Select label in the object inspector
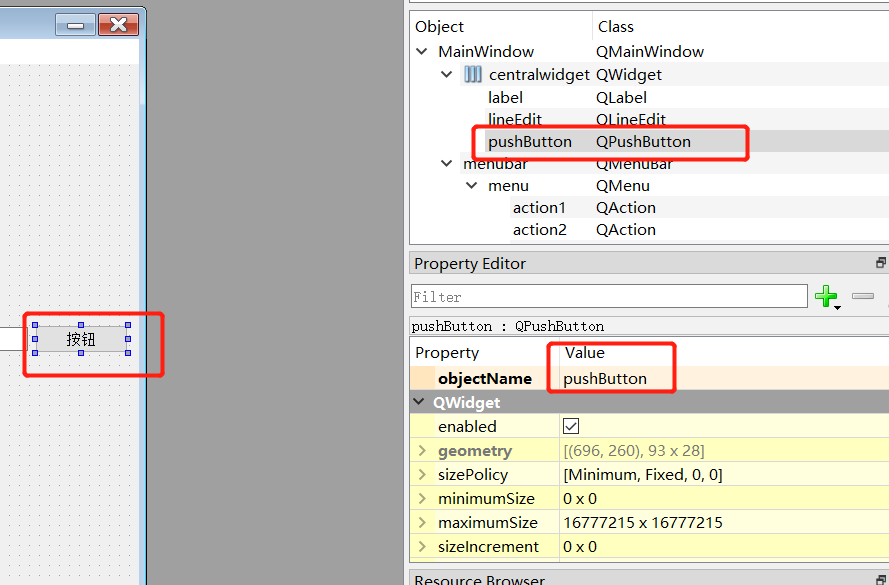889x585 pixels. [x=505, y=97]
